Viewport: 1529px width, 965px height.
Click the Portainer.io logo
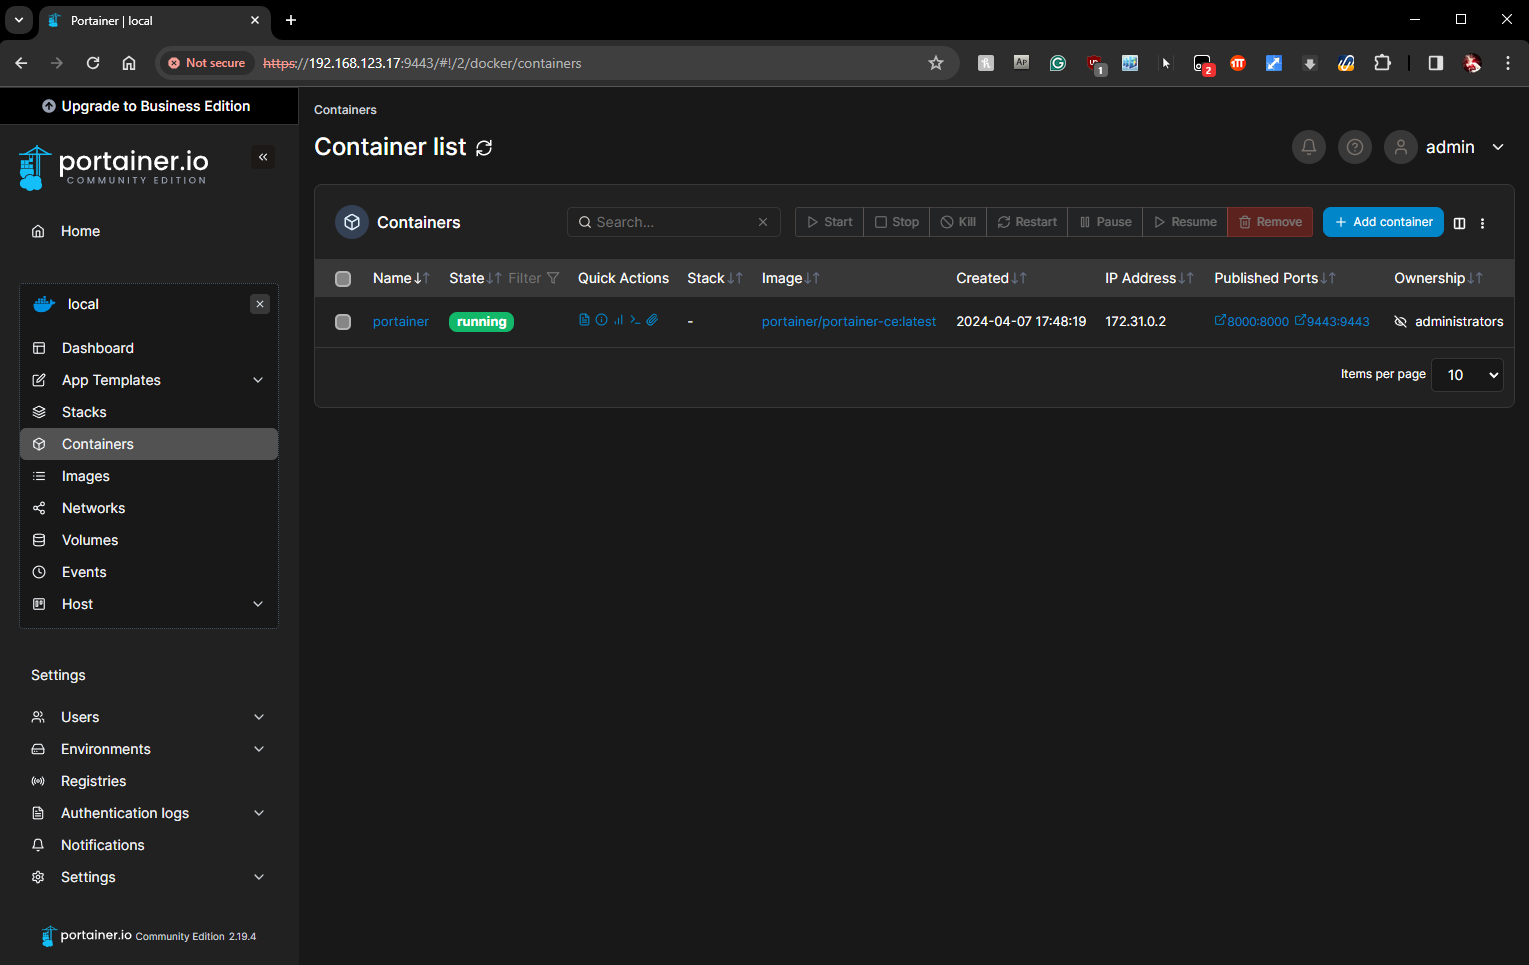pos(113,167)
